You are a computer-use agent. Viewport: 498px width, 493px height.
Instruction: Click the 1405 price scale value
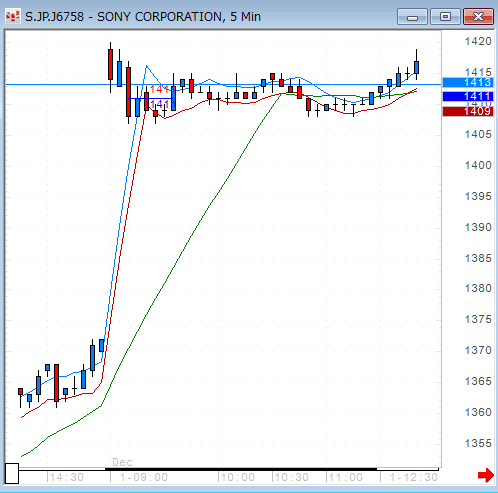(478, 134)
